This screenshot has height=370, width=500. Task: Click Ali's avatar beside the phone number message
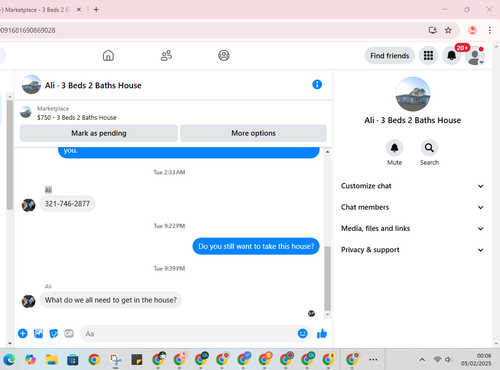(28, 205)
